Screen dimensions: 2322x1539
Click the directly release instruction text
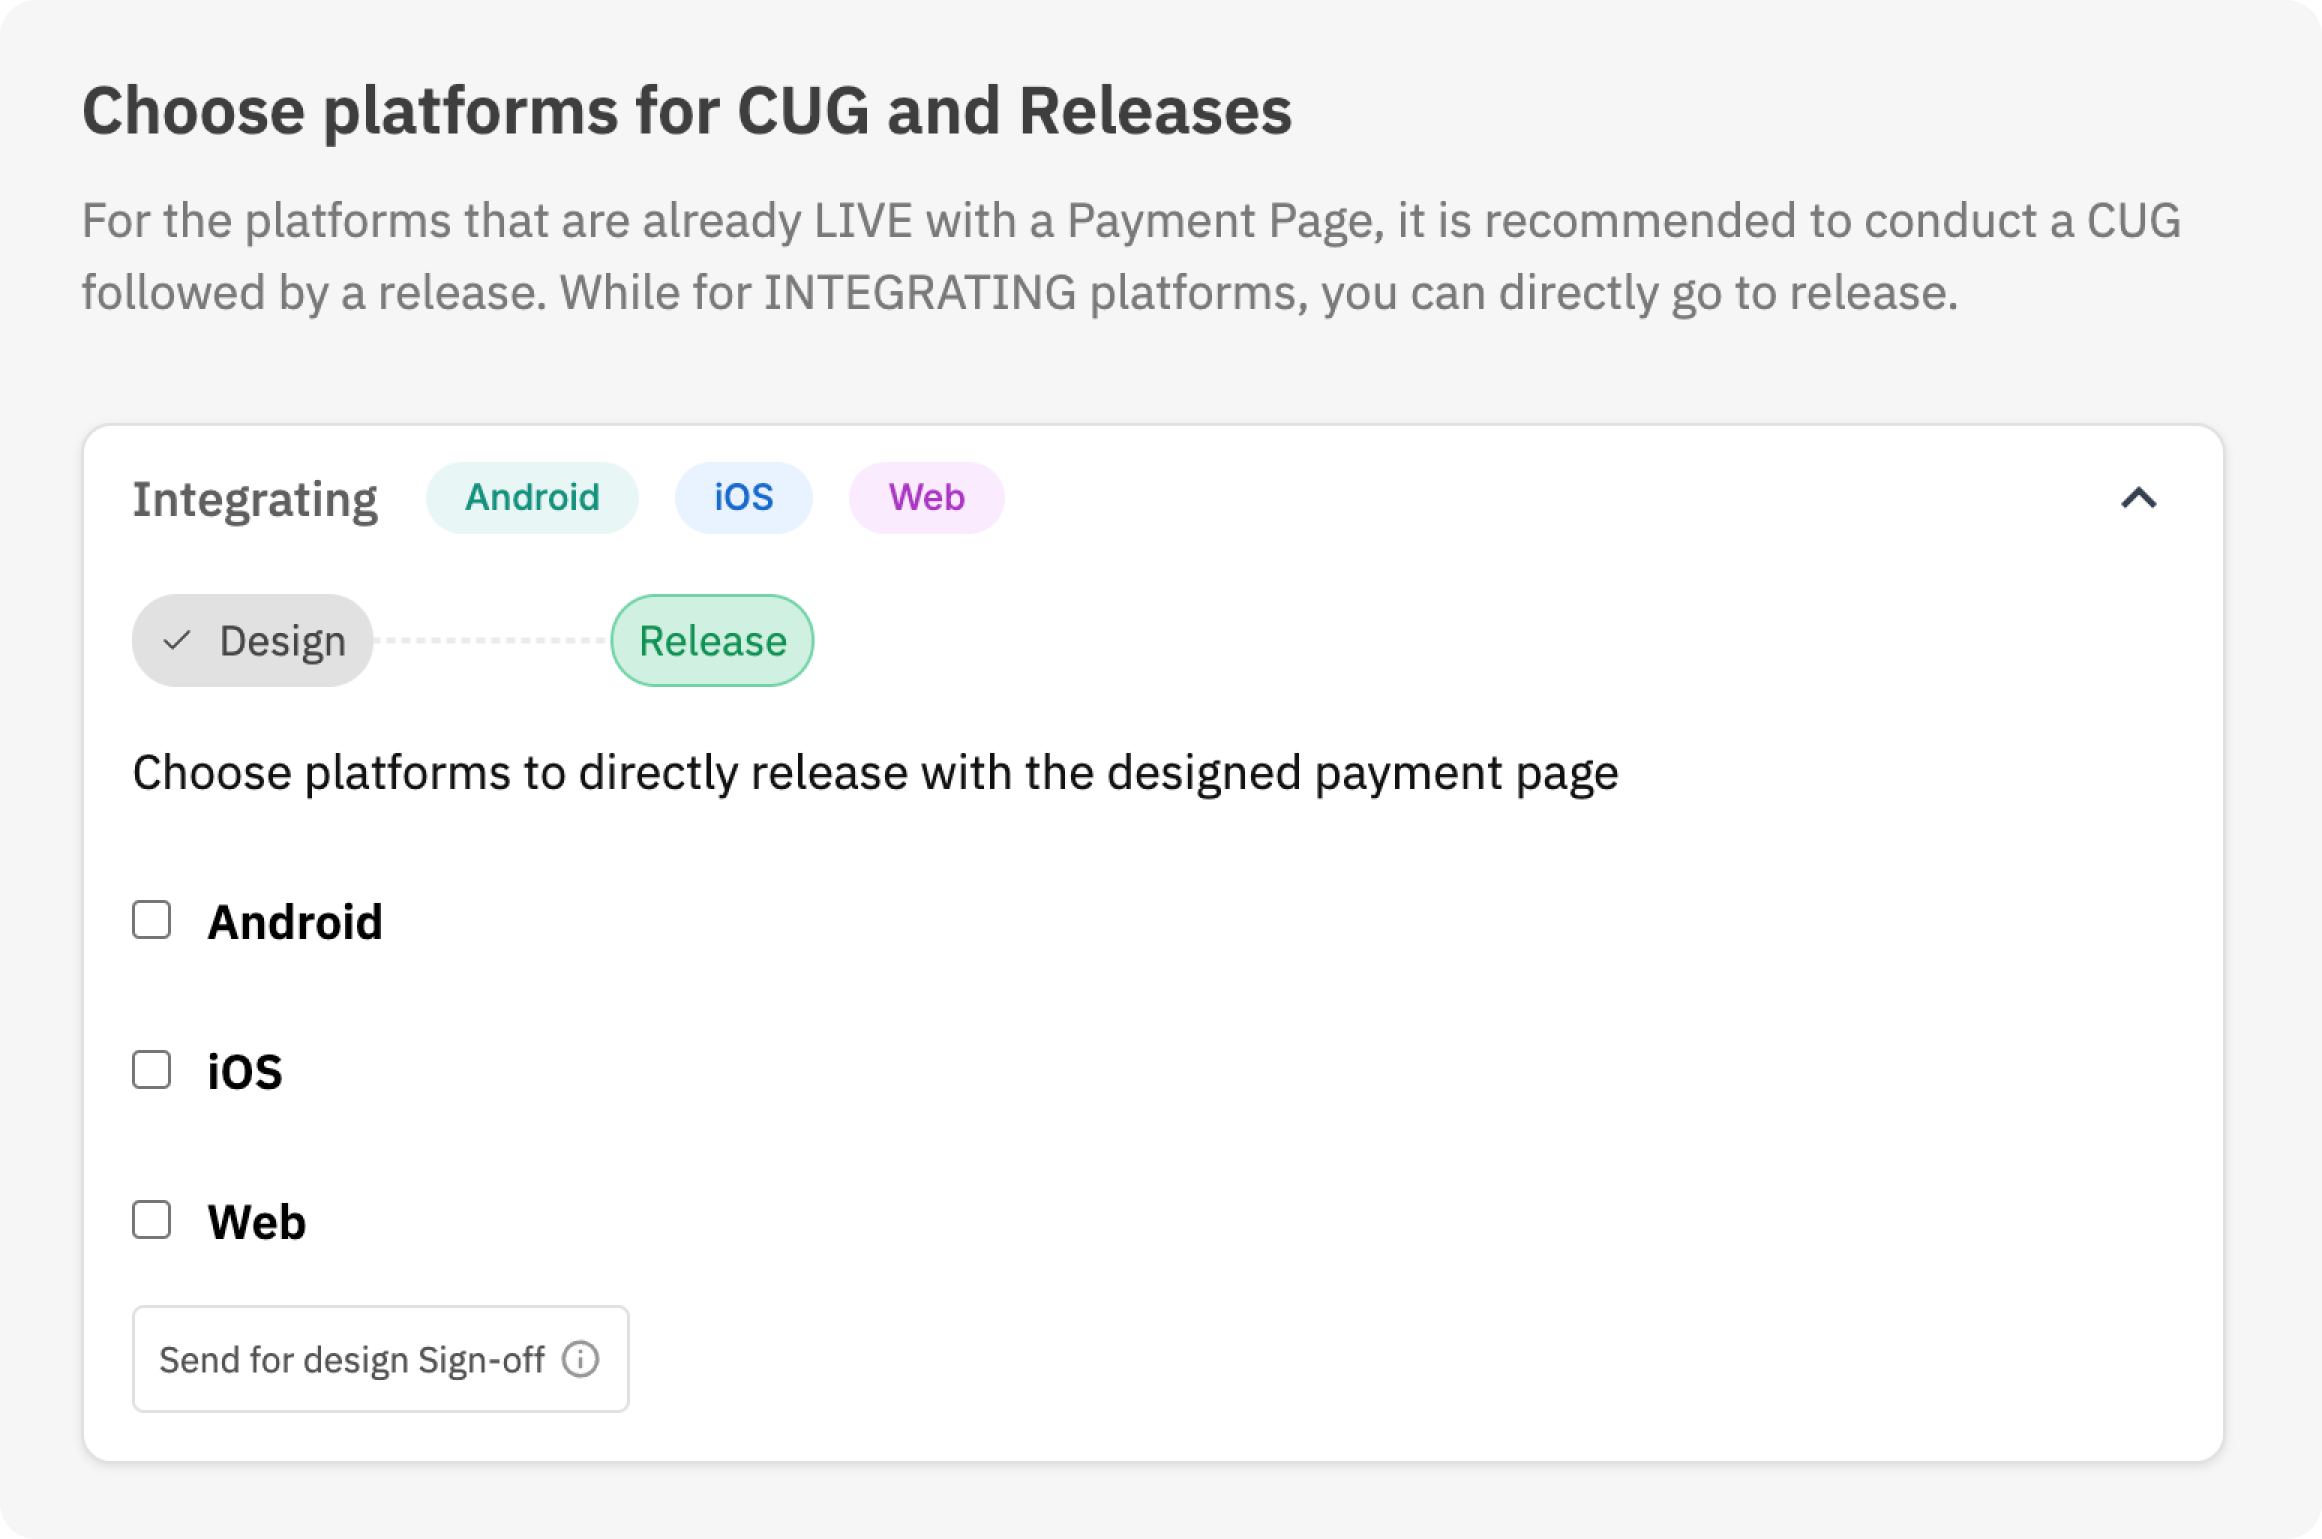875,773
